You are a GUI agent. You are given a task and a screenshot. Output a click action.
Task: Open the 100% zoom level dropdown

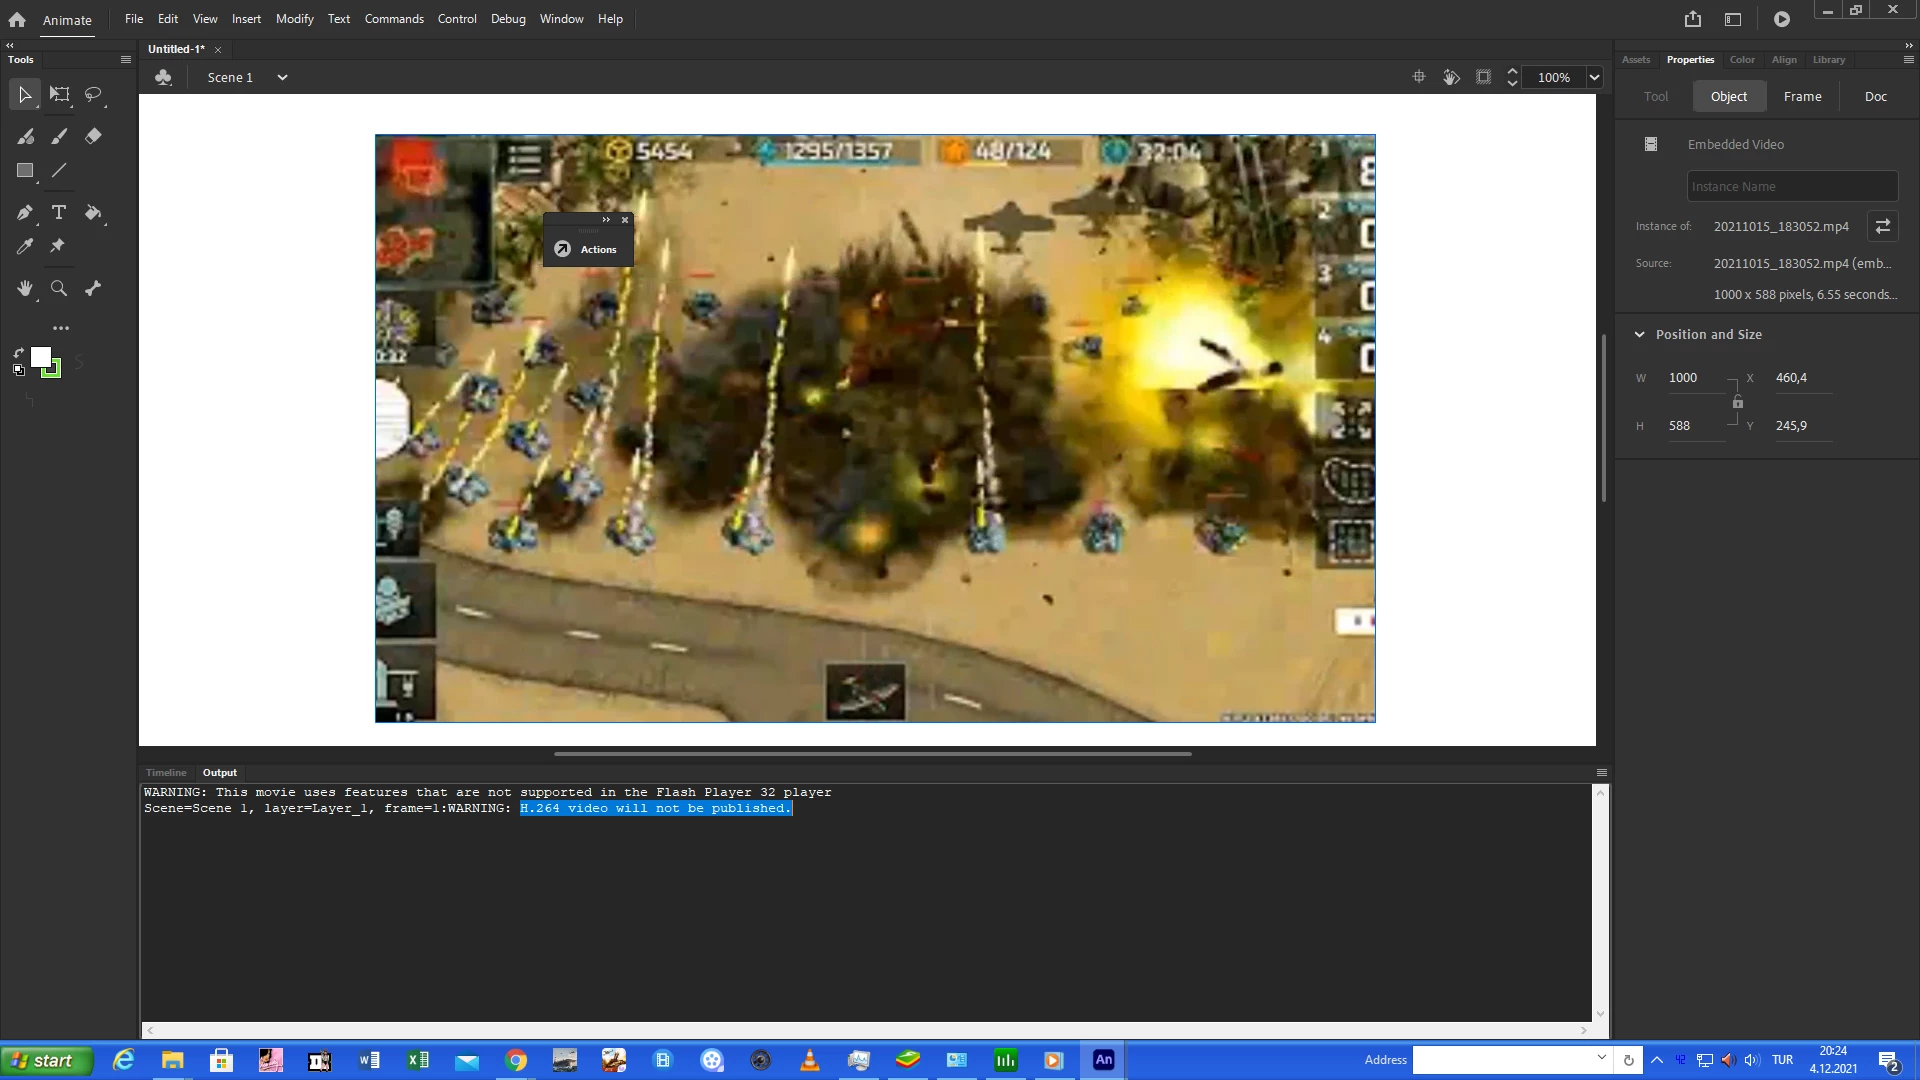click(x=1594, y=77)
